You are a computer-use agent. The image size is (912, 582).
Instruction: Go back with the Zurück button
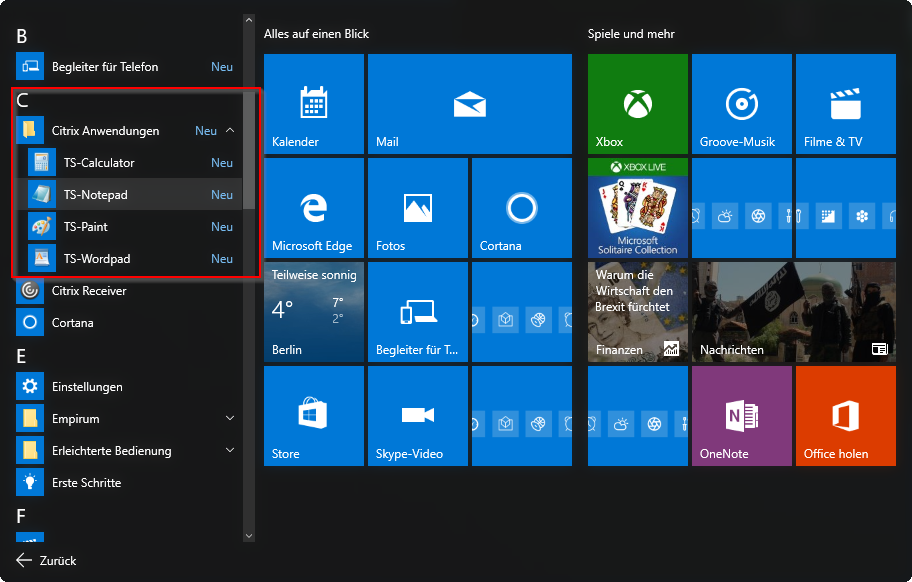point(47,560)
